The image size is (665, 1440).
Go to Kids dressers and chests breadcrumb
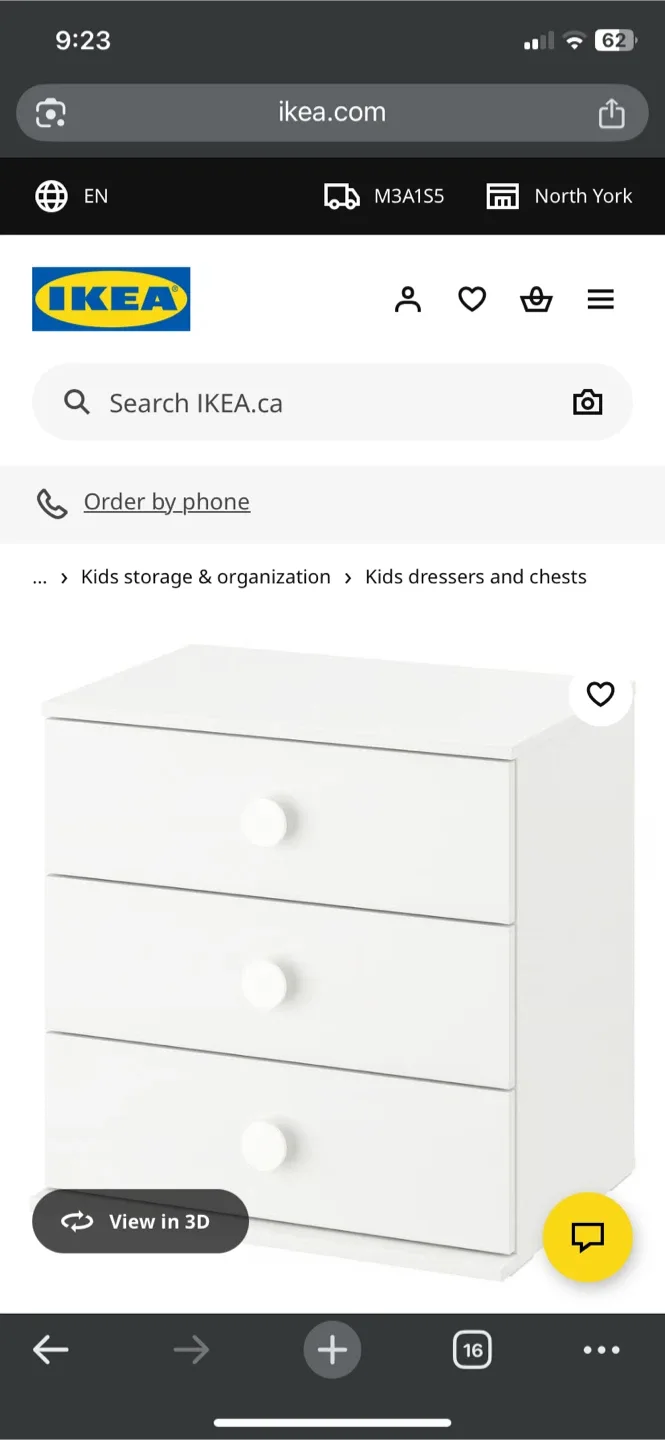[x=475, y=577]
